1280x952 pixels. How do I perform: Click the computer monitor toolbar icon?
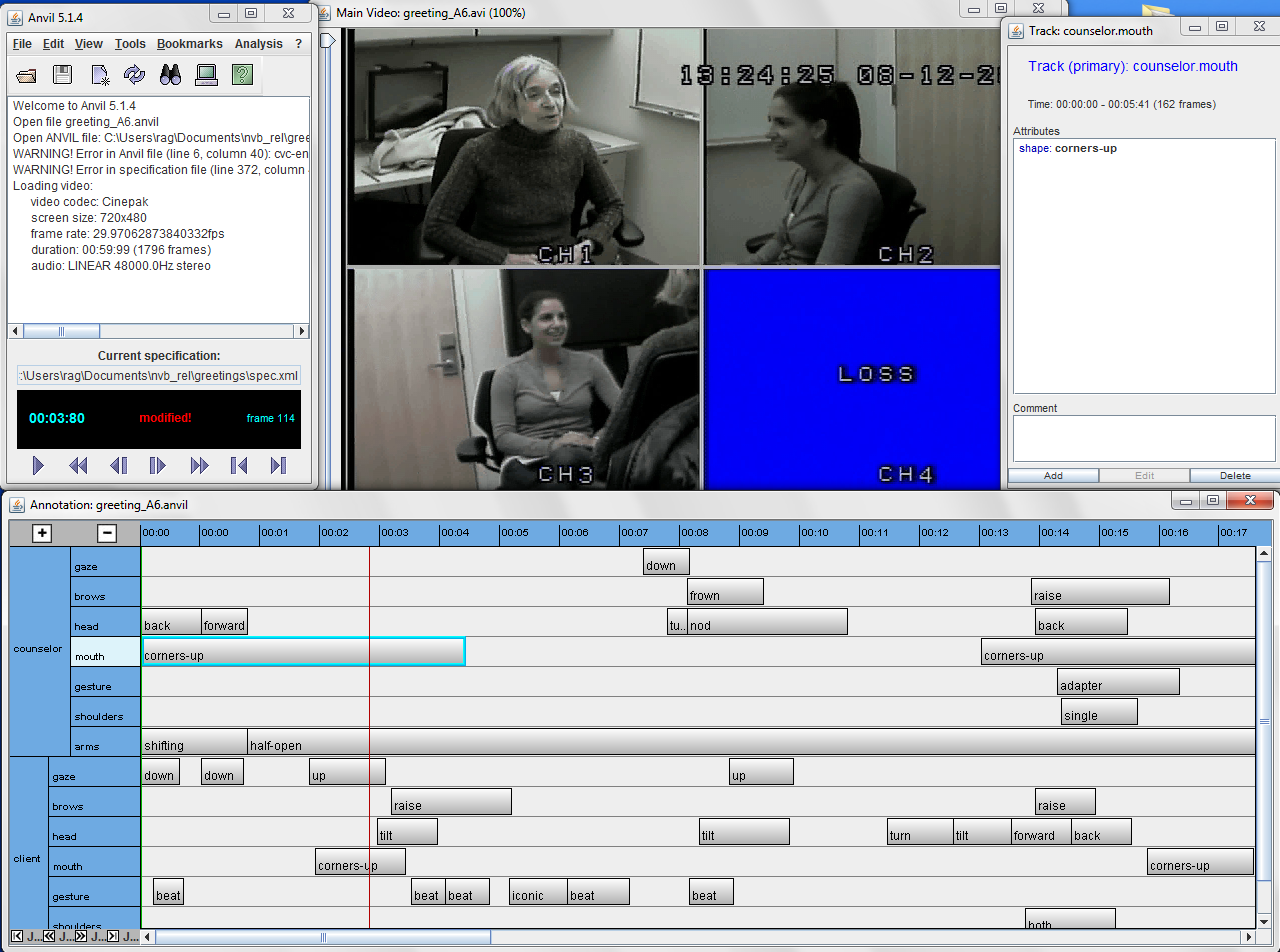[x=206, y=74]
